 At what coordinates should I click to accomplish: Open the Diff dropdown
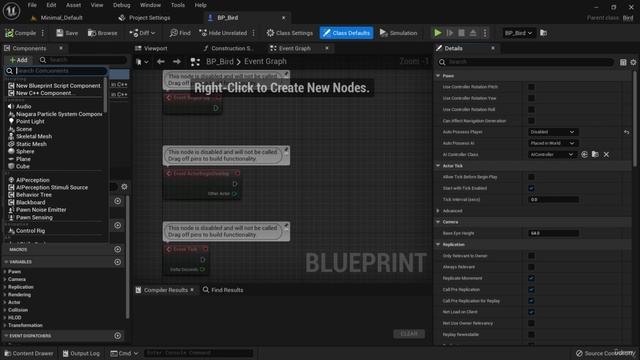pyautogui.click(x=142, y=33)
